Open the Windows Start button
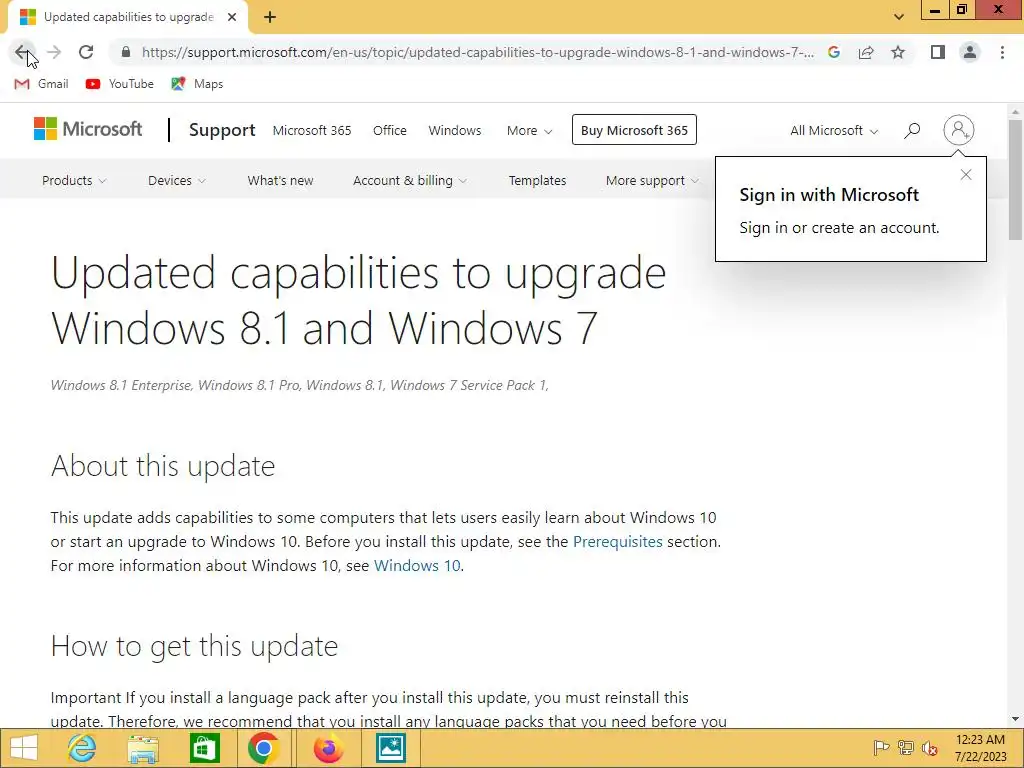1024x768 pixels. click(24, 748)
